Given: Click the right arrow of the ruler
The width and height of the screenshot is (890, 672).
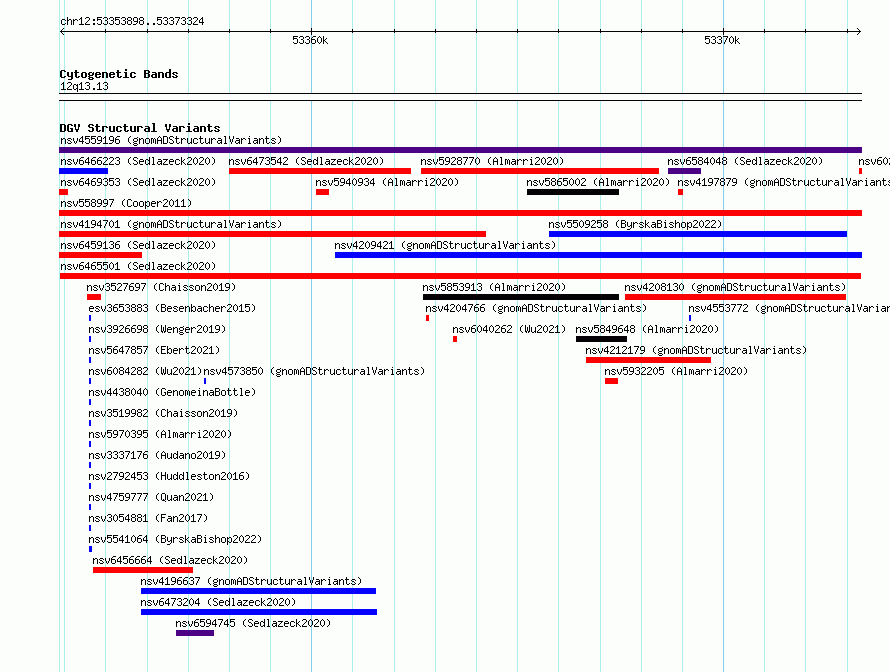Looking at the screenshot, I should tap(859, 32).
